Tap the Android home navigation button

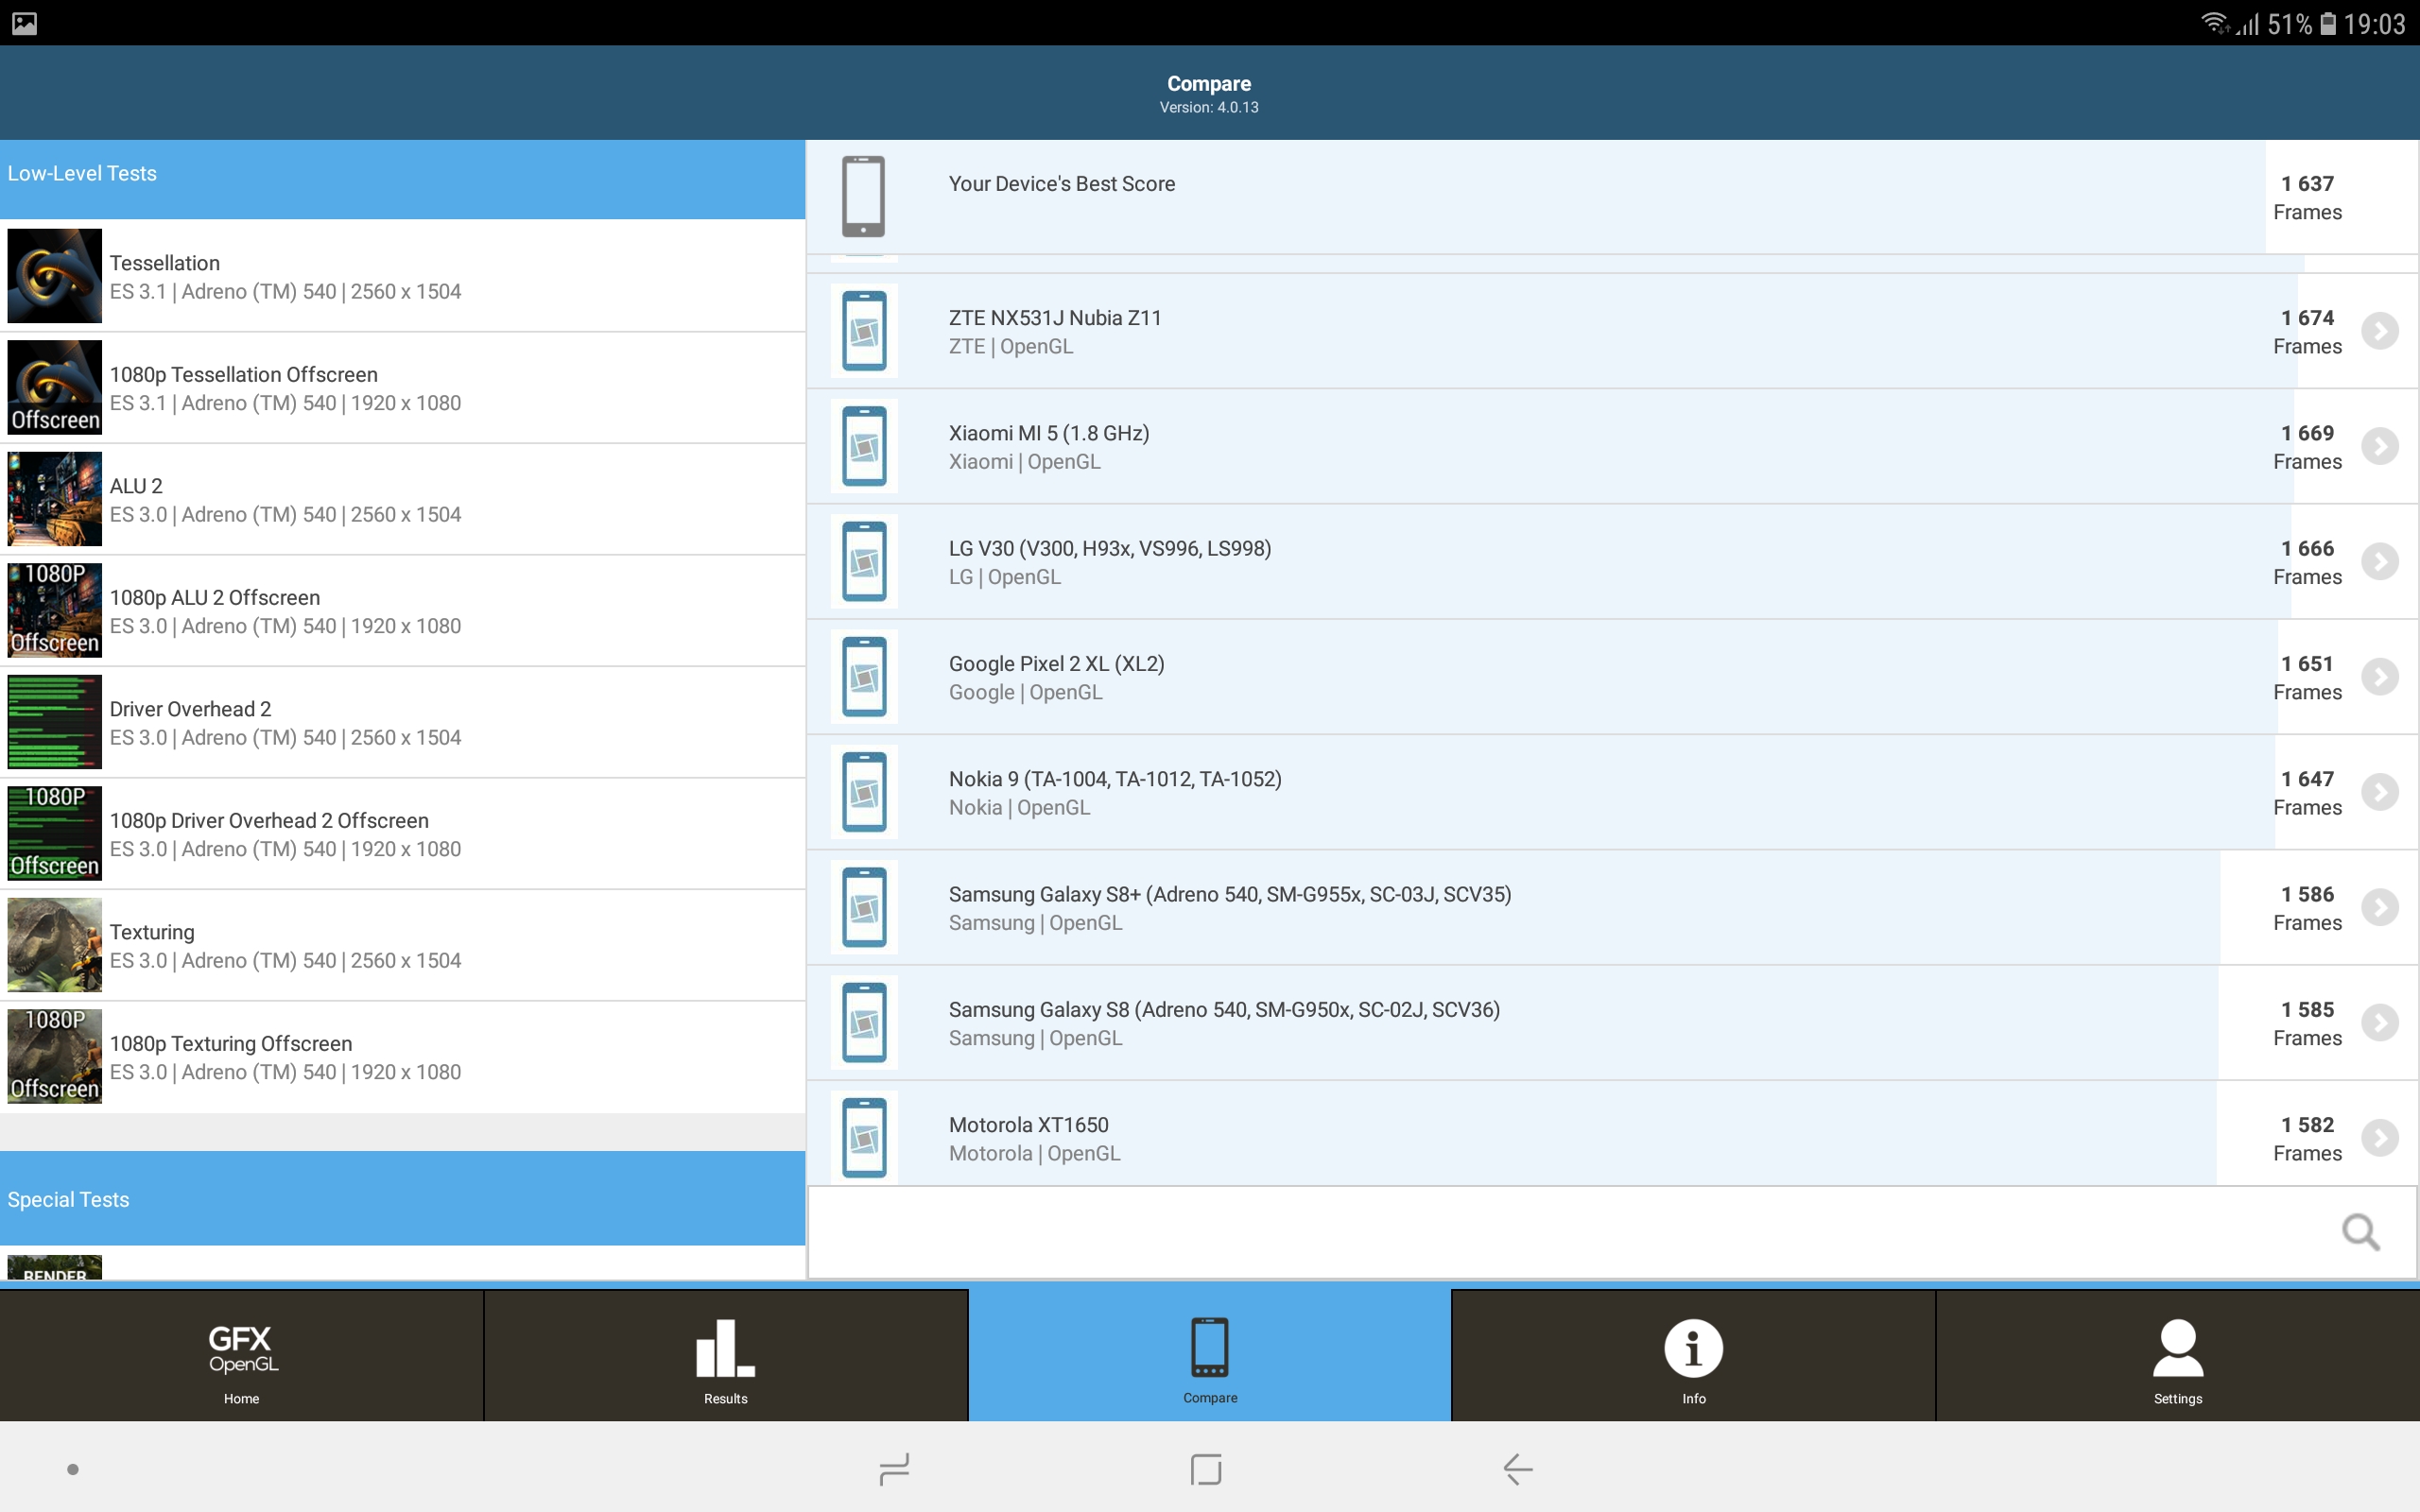1206,1468
